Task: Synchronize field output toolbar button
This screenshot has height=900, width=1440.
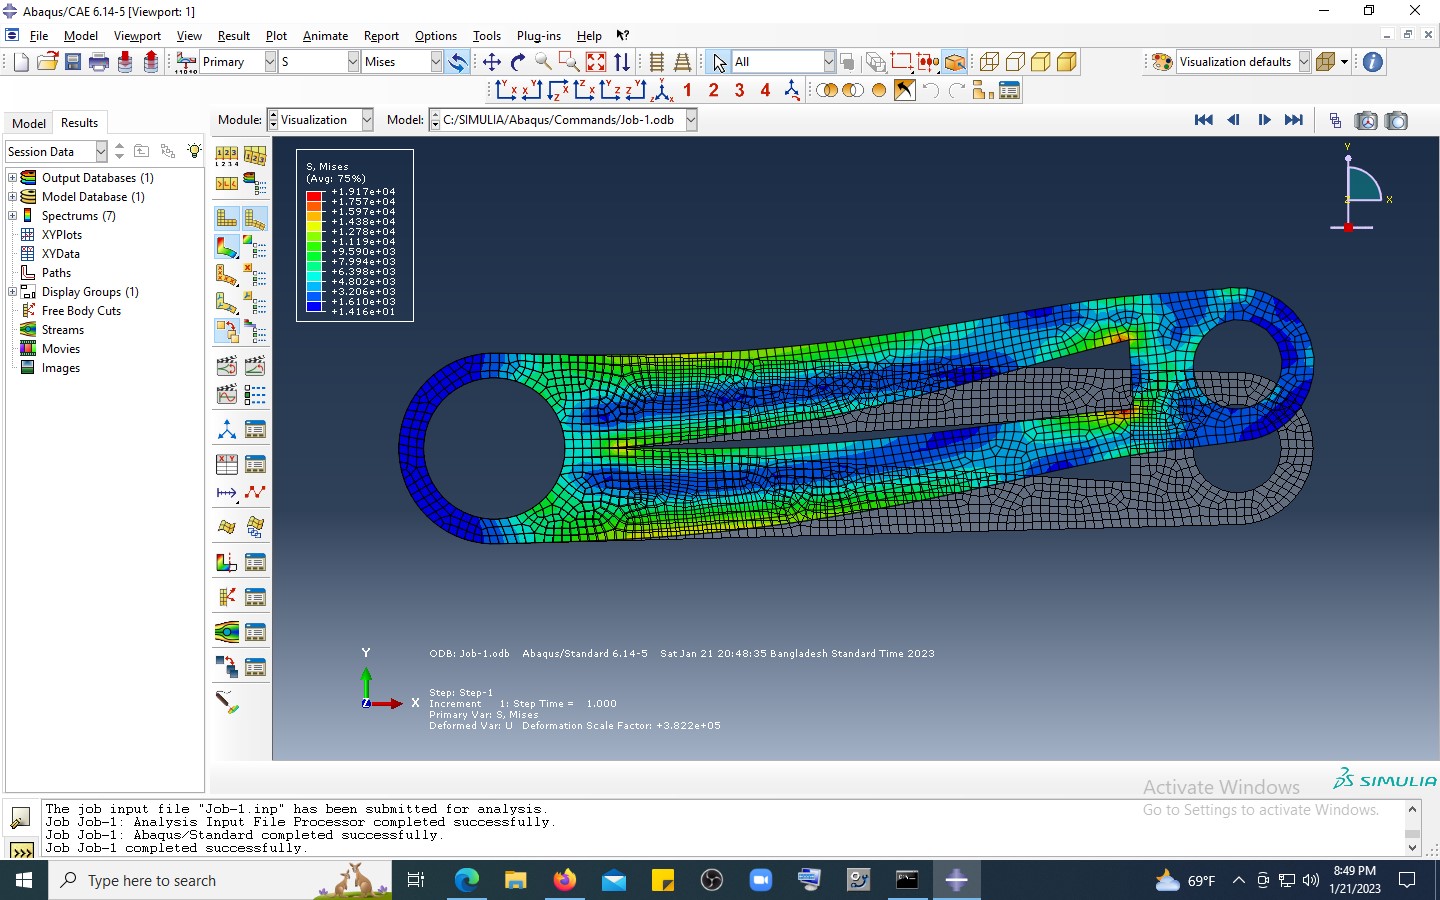Action: tap(457, 62)
